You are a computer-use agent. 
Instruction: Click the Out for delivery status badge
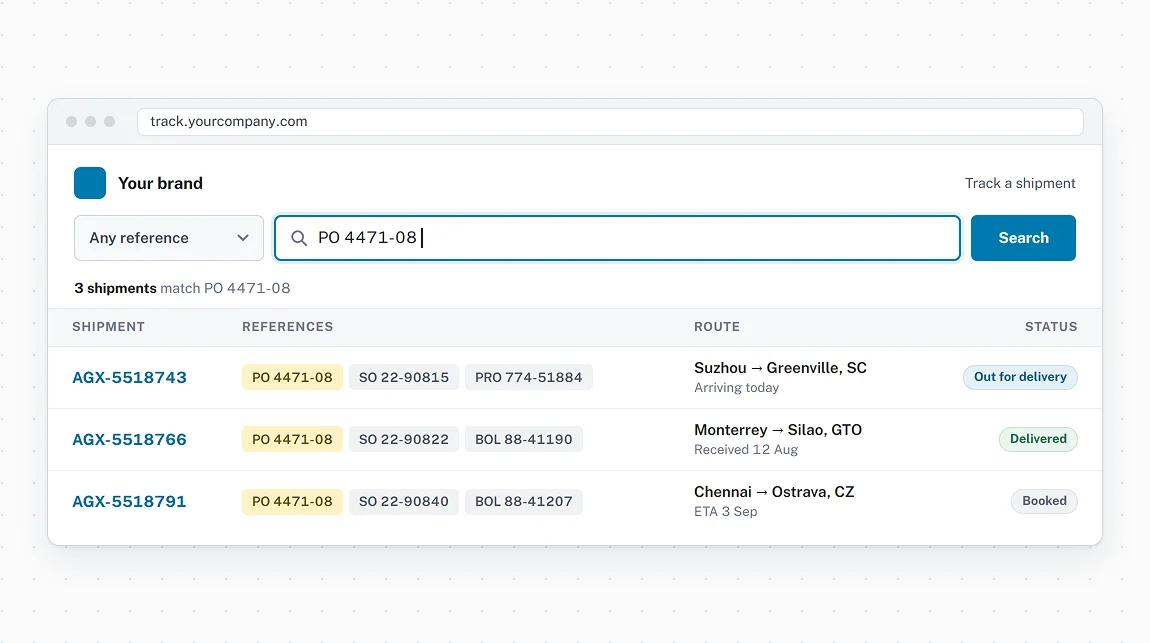[1020, 377]
